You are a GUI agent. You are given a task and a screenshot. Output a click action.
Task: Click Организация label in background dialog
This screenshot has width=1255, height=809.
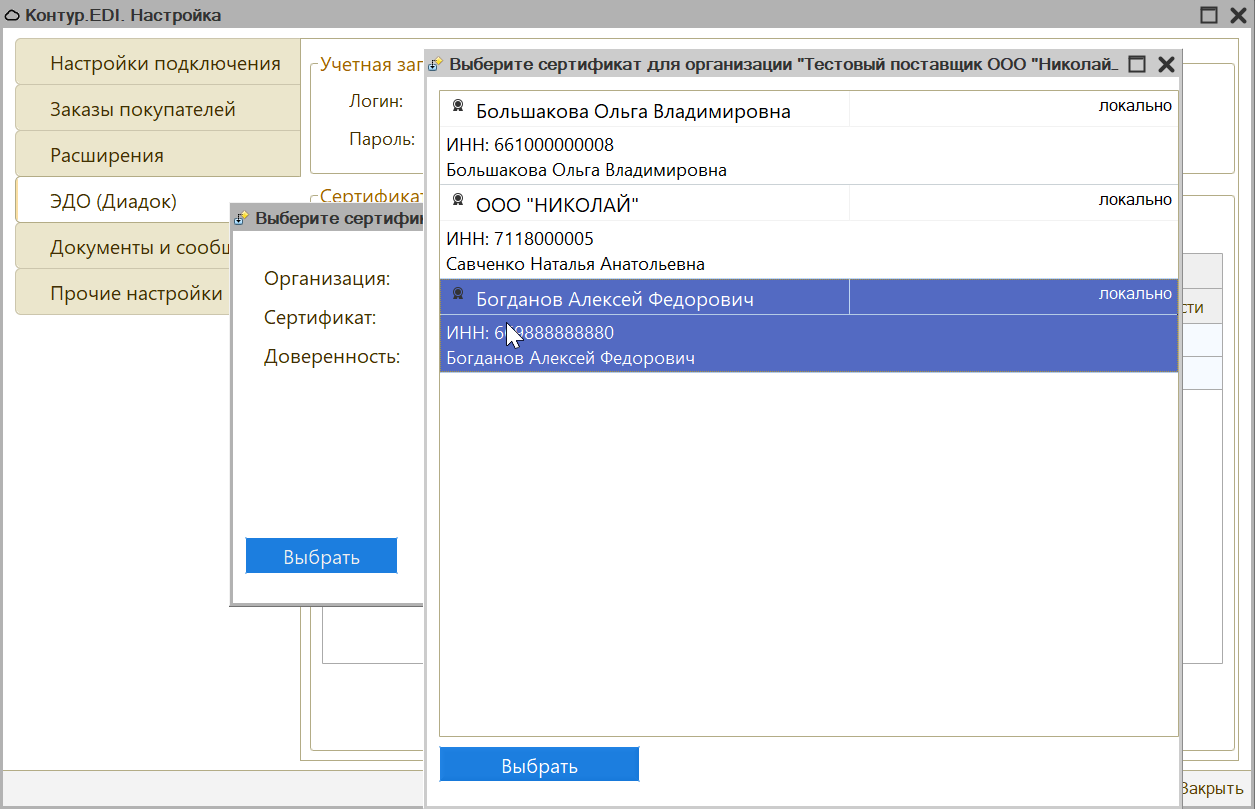click(327, 278)
